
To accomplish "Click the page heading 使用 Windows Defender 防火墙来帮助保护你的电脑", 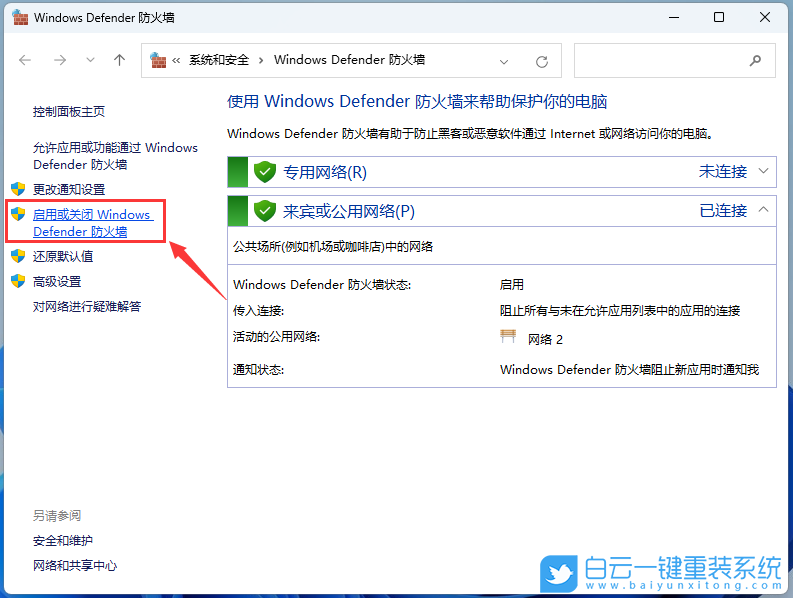I will [x=417, y=101].
